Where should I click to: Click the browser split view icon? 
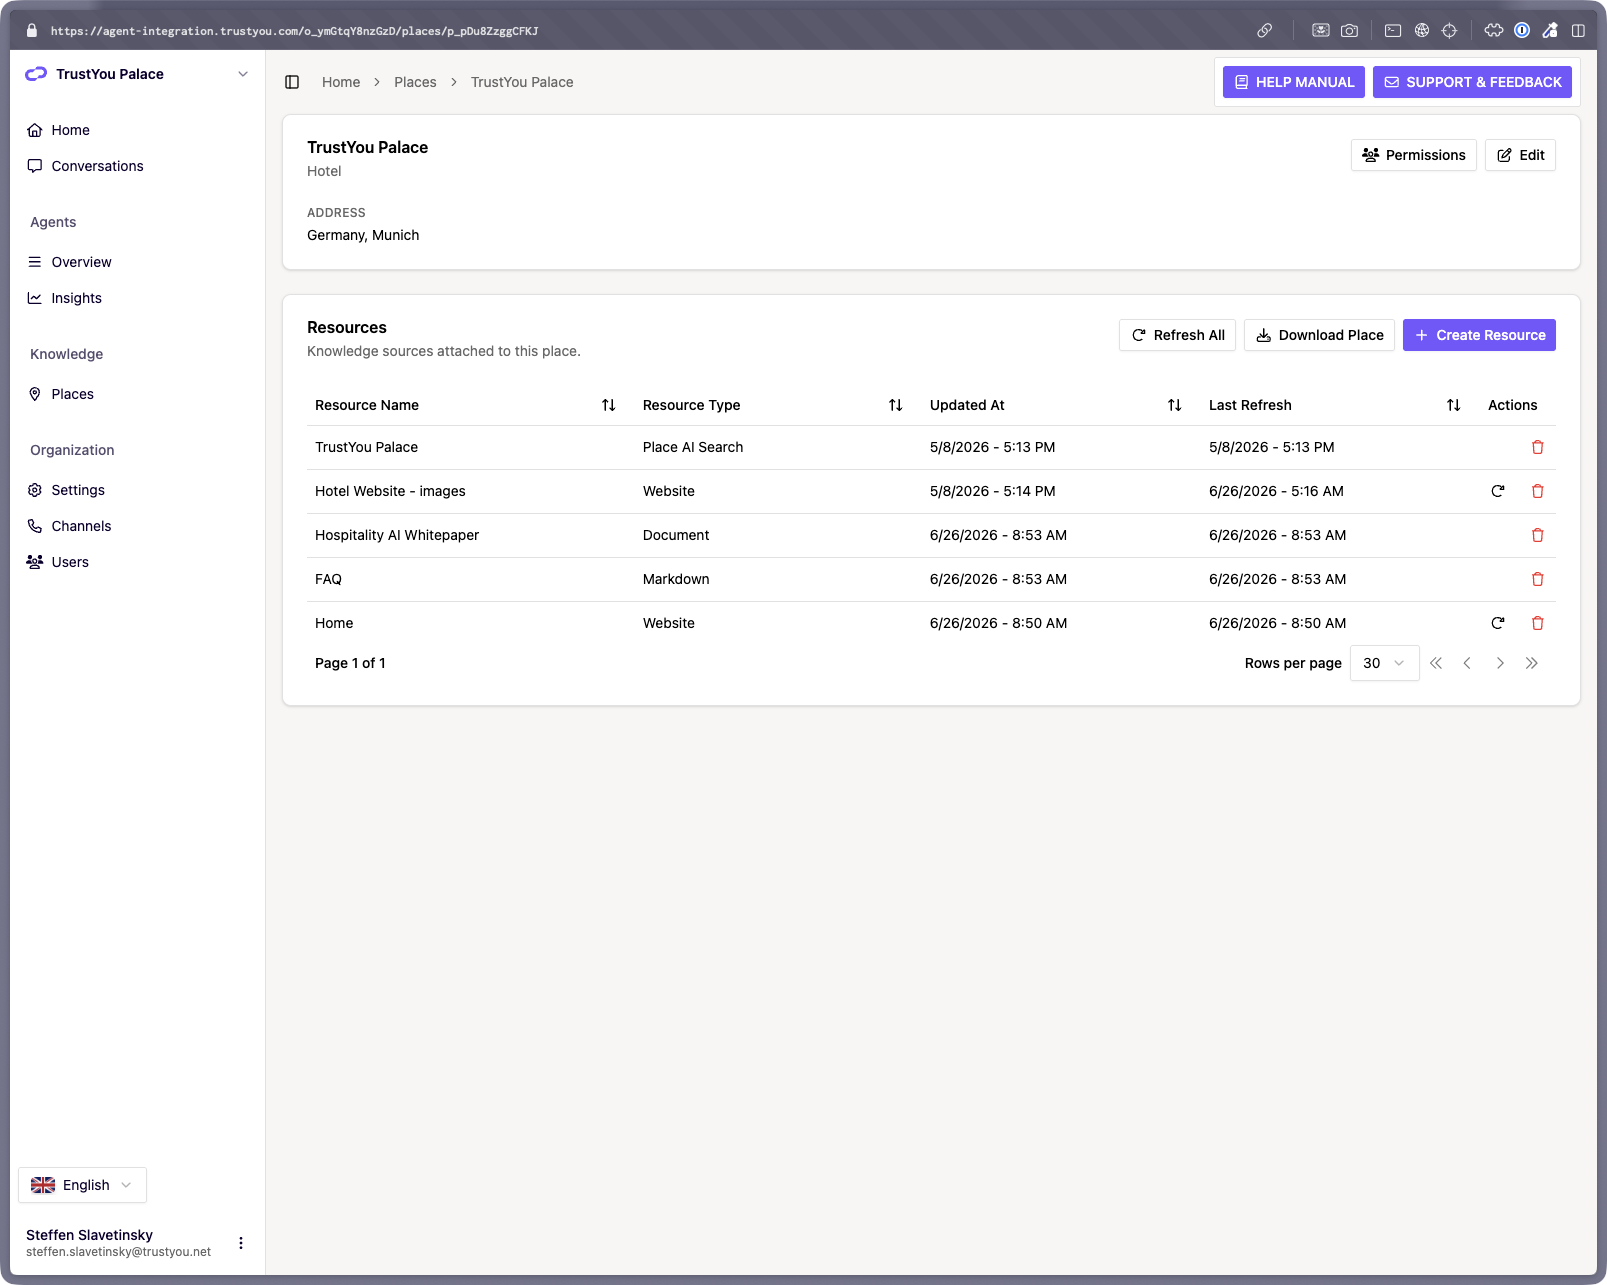1578,30
